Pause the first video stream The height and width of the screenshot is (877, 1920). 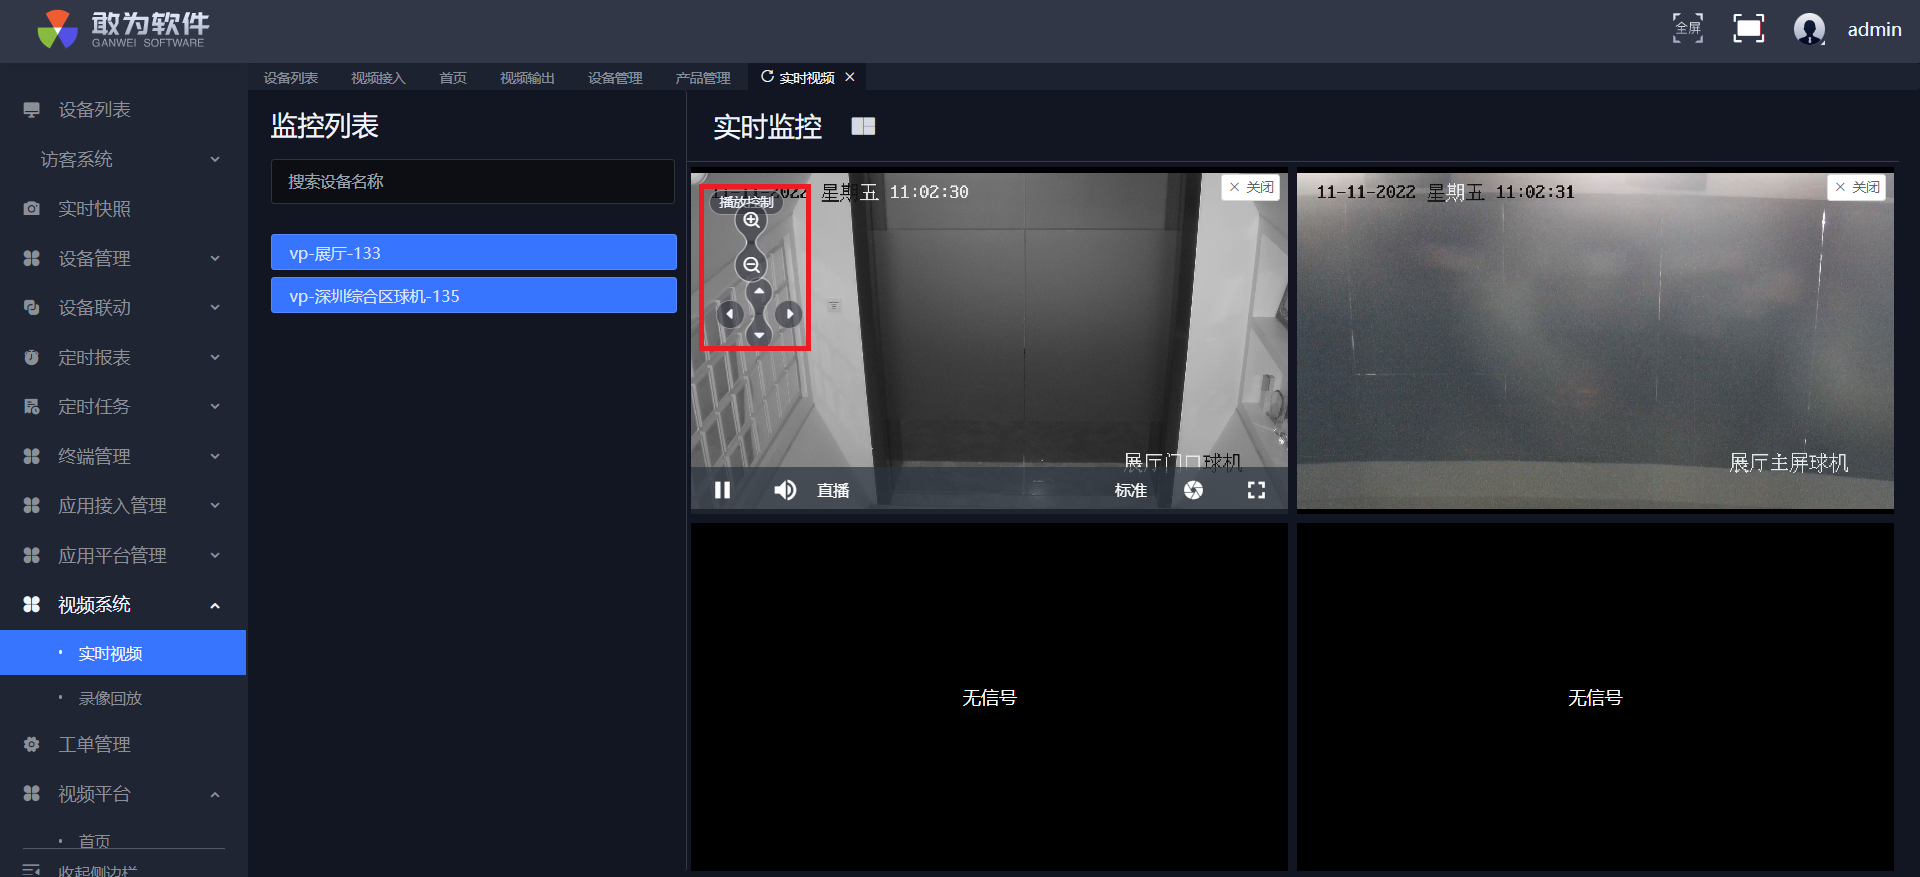tap(722, 490)
